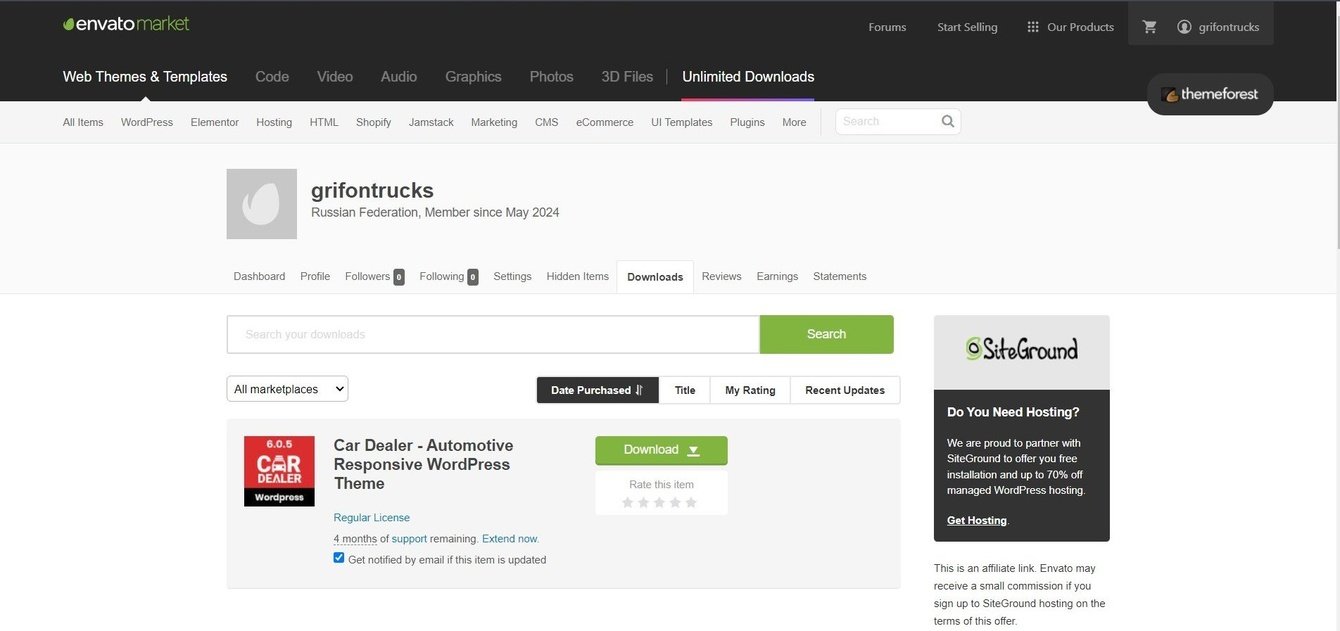Image resolution: width=1340 pixels, height=631 pixels.
Task: Open the Hidden Items tab
Action: [x=577, y=276]
